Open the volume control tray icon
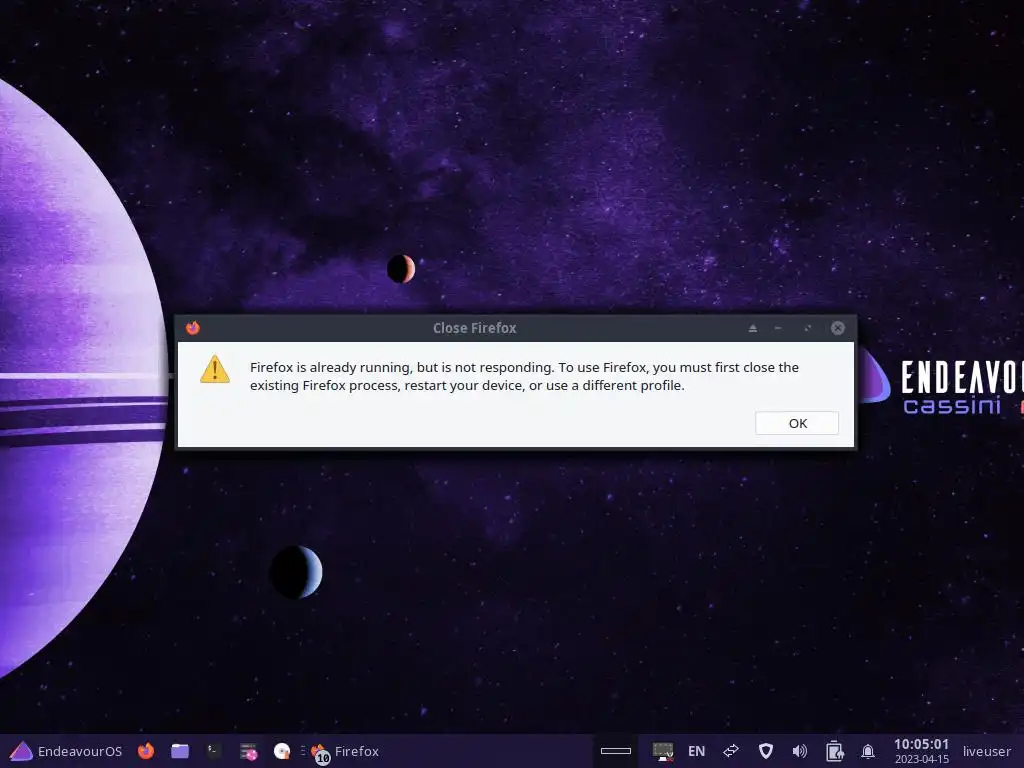 [x=799, y=751]
